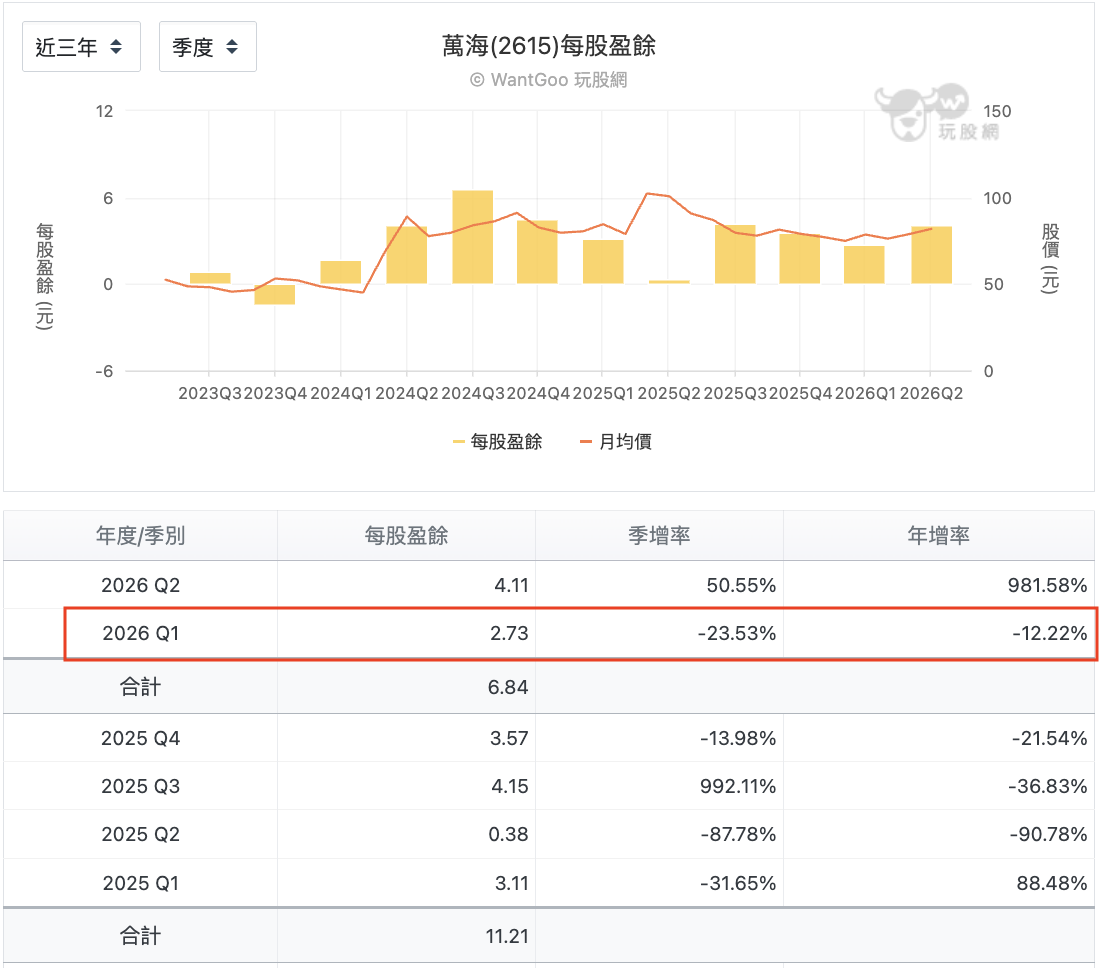Click the chart title 萬海(2615)每股盈餘
Image resolution: width=1100 pixels, height=968 pixels.
[549, 46]
